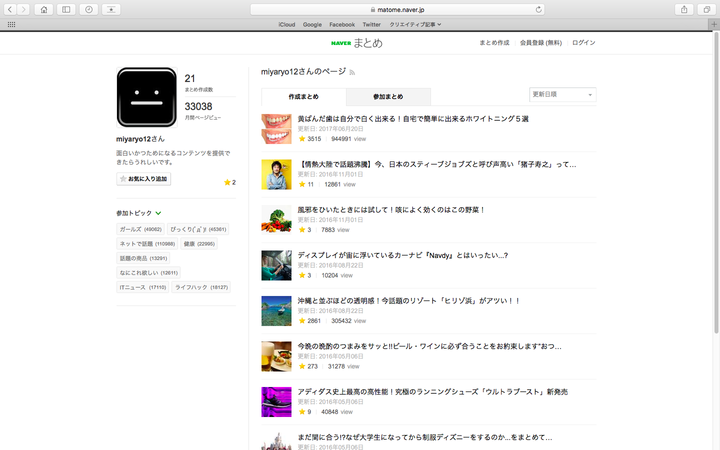The width and height of the screenshot is (720, 450).
Task: Open the ヒリゾ浜 resort article title
Action: tap(409, 301)
